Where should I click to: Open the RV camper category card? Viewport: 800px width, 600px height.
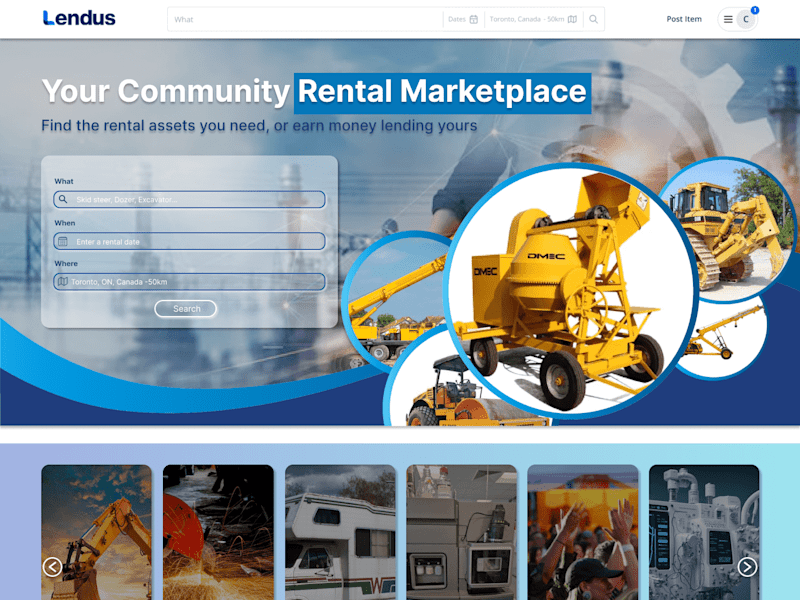340,532
